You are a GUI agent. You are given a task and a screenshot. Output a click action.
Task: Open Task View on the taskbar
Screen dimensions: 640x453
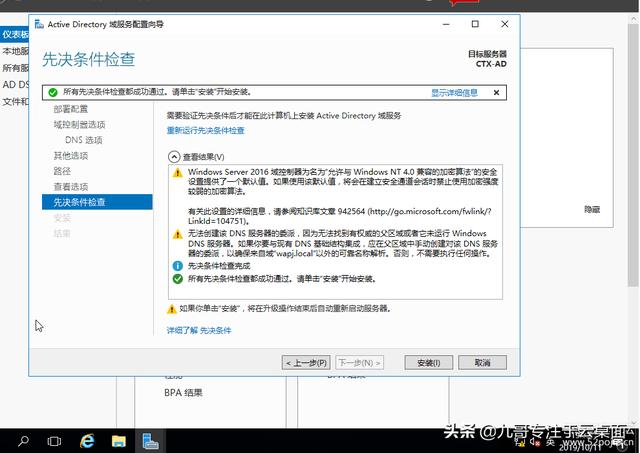tap(54, 441)
